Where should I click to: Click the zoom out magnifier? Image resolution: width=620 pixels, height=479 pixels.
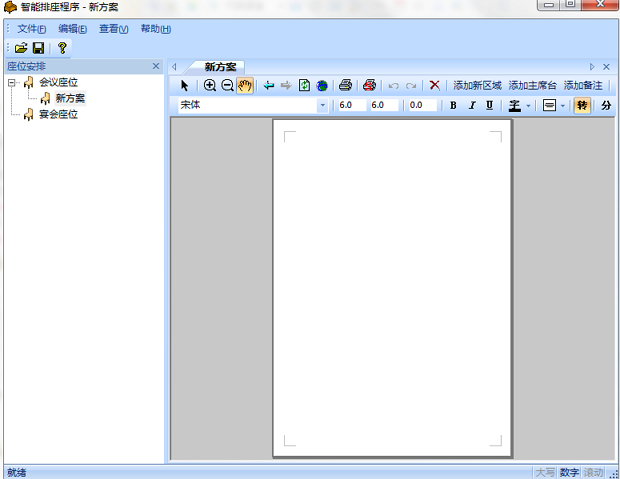click(227, 85)
